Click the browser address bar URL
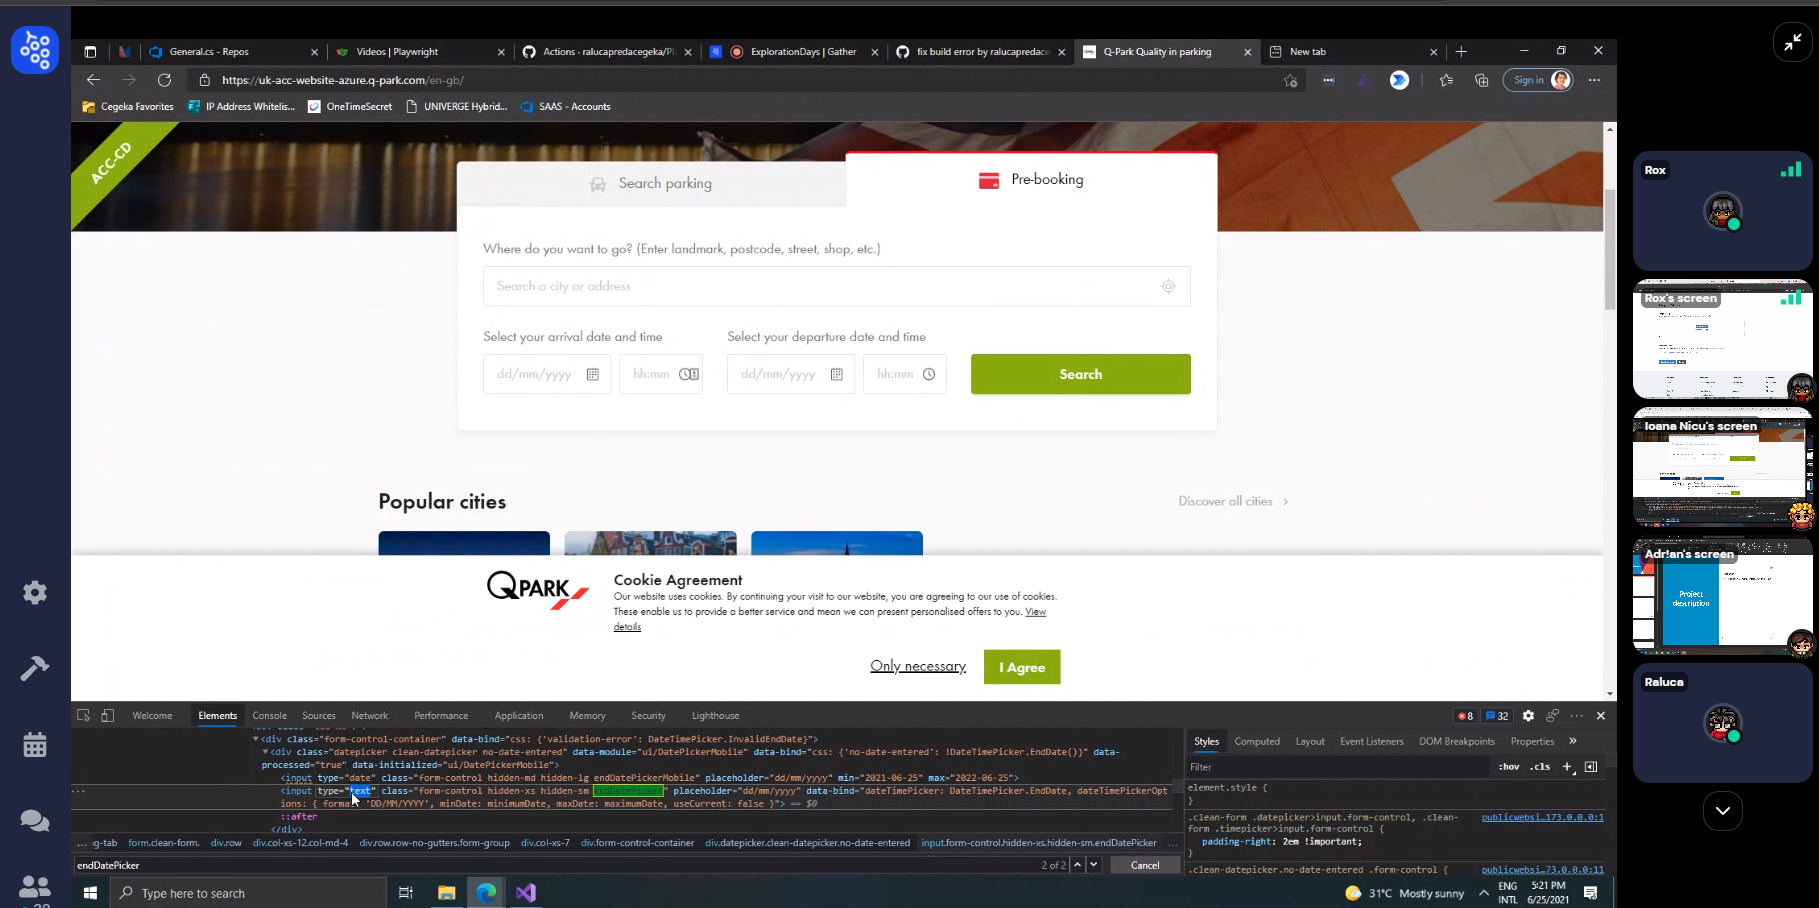 pos(343,80)
